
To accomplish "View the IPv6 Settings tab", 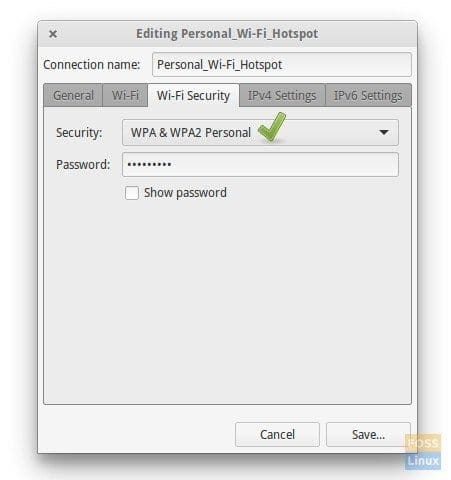I will coord(368,96).
